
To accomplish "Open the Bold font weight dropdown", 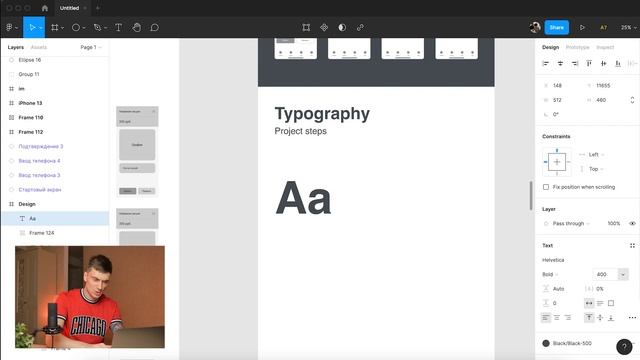I will 550,274.
